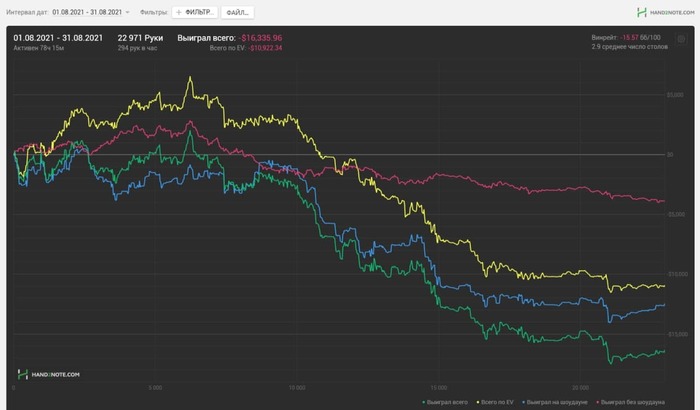The height and width of the screenshot is (410, 700).
Task: Open the ФАЙЛ menu button
Action: coord(238,12)
